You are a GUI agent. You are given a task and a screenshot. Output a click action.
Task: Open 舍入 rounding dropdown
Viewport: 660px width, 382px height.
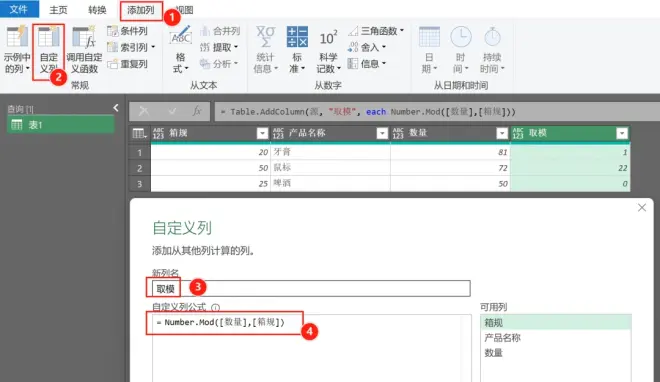click(x=367, y=48)
